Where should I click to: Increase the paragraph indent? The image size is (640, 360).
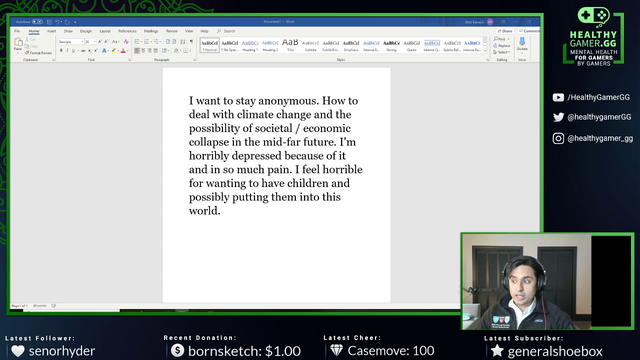174,42
